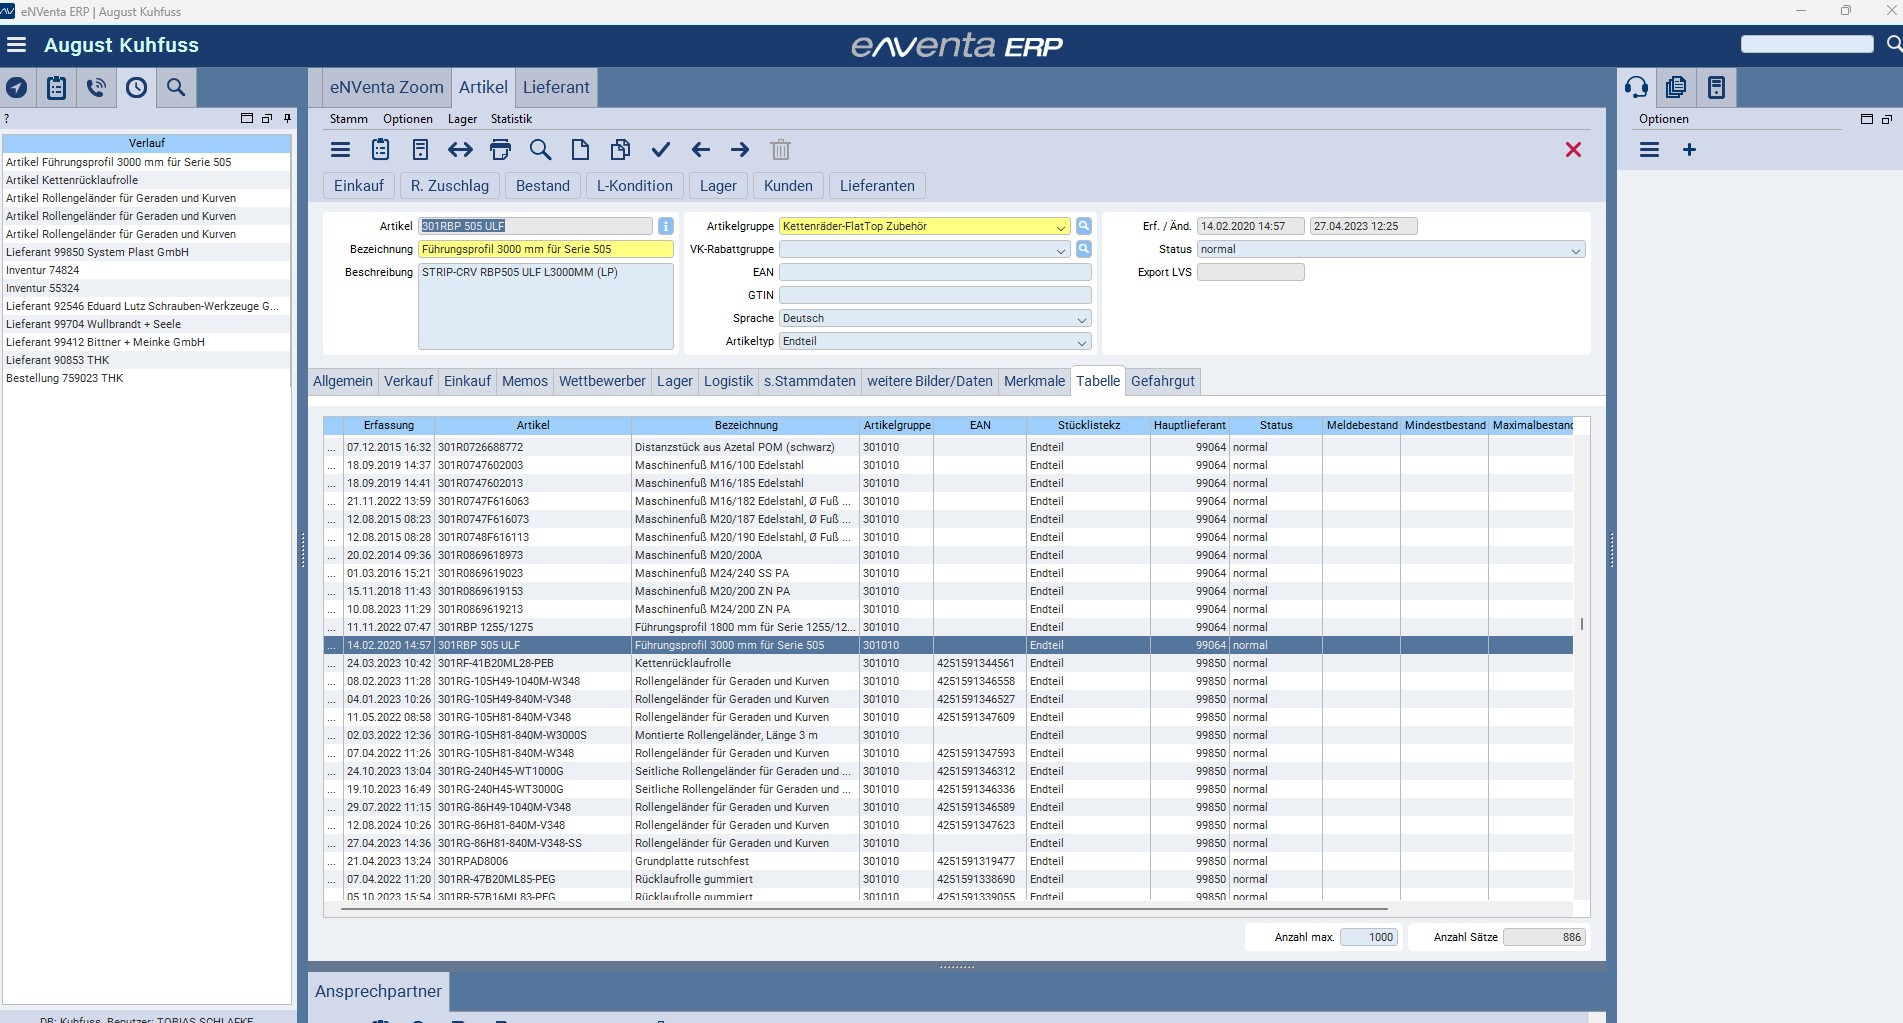Image resolution: width=1903 pixels, height=1023 pixels.
Task: Open the headset support icon
Action: pos(1636,88)
